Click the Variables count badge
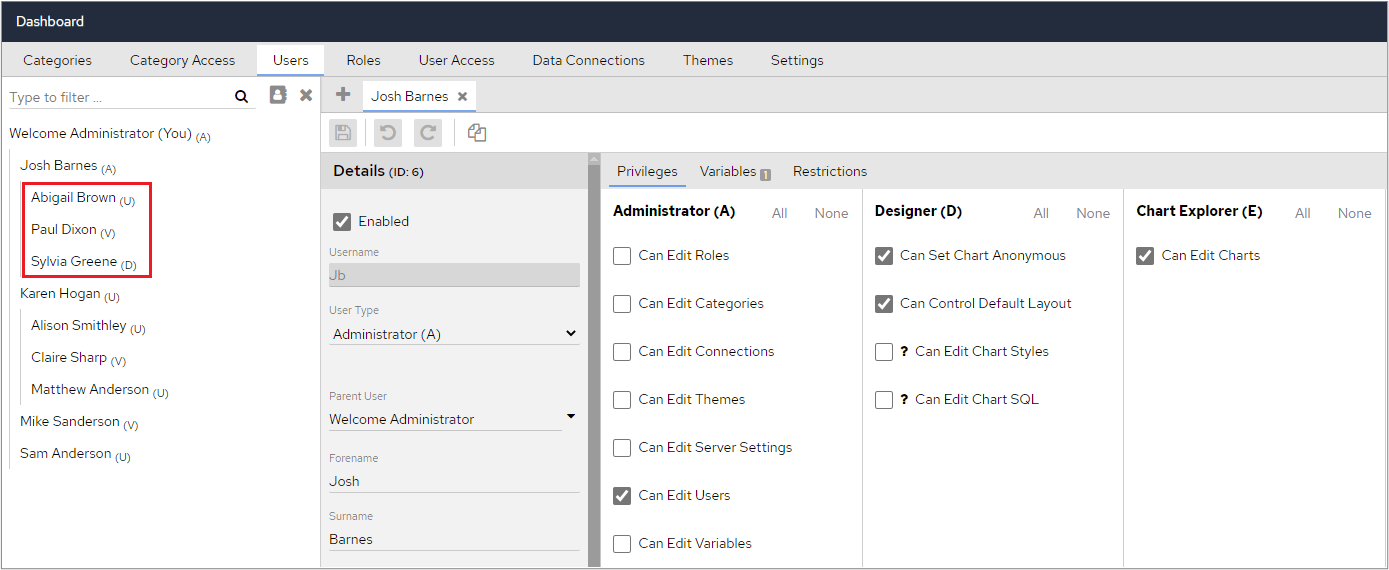Screen dimensions: 1389x570 coord(765,174)
